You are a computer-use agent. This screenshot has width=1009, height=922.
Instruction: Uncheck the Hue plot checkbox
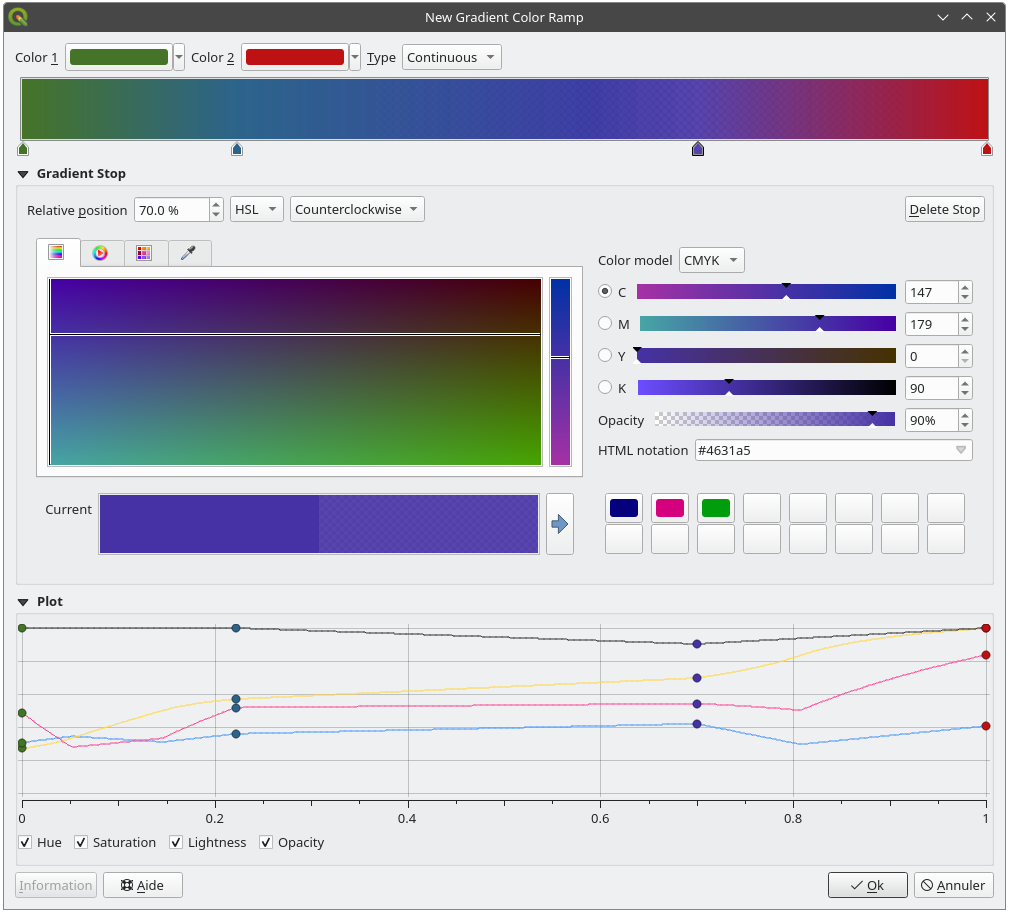(26, 842)
